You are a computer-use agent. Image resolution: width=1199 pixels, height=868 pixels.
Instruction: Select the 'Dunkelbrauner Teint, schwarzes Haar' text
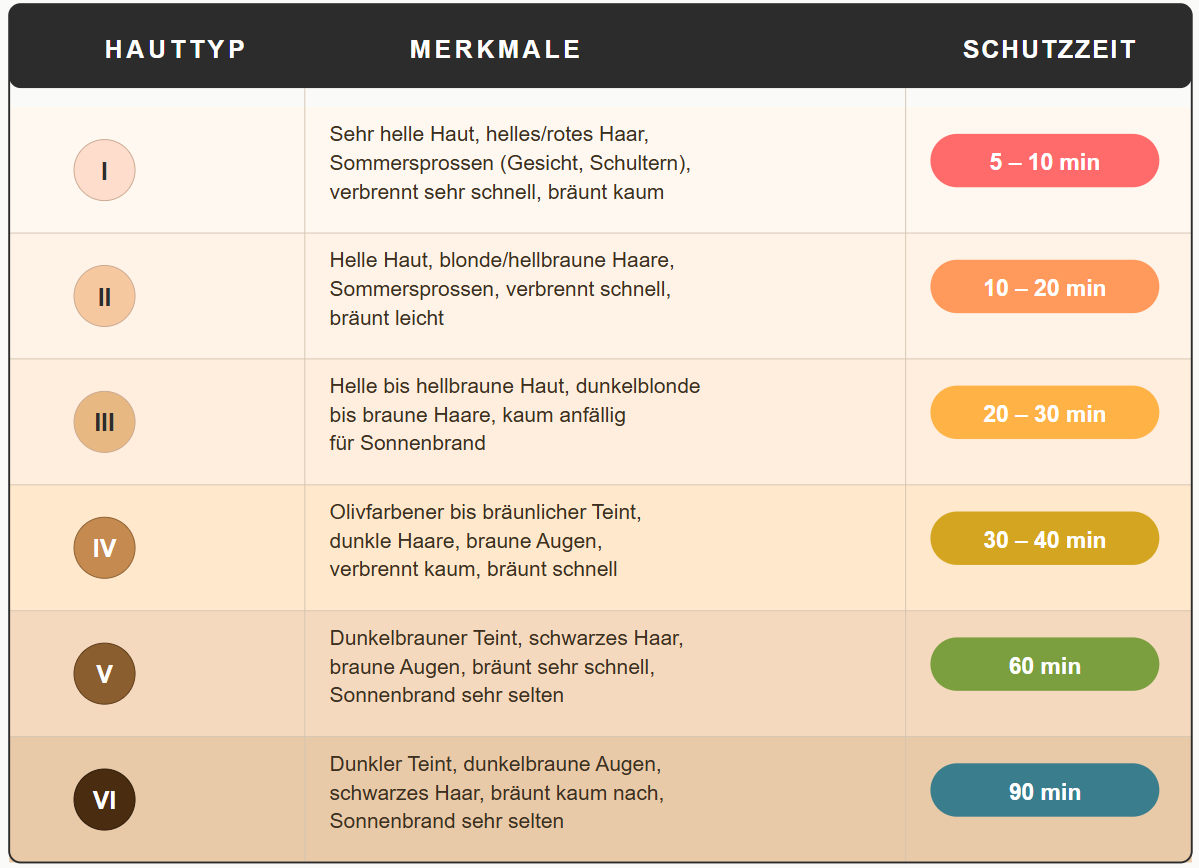pos(506,666)
